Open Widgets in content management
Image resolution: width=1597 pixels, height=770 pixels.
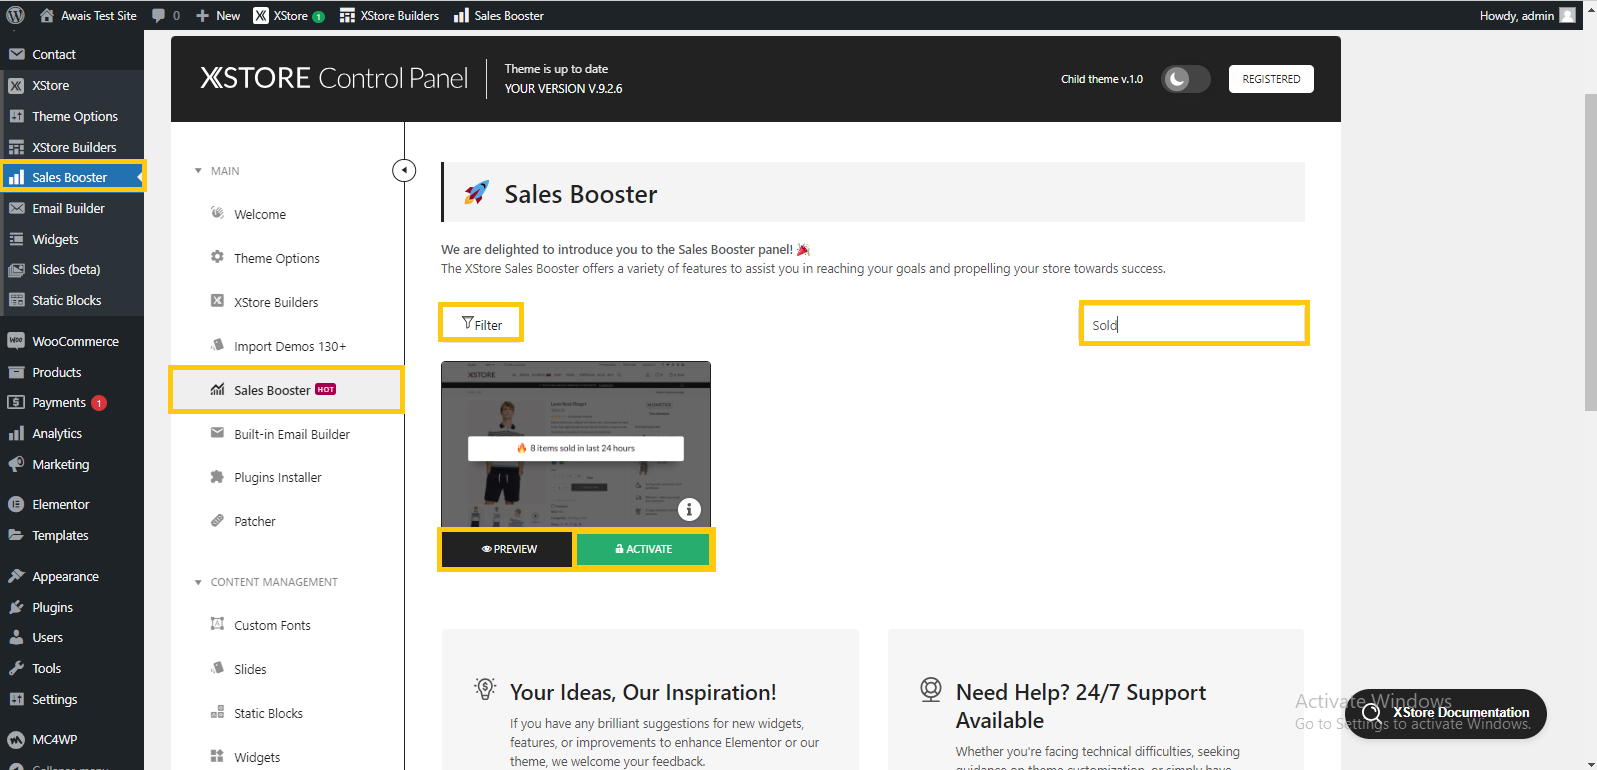(288, 757)
